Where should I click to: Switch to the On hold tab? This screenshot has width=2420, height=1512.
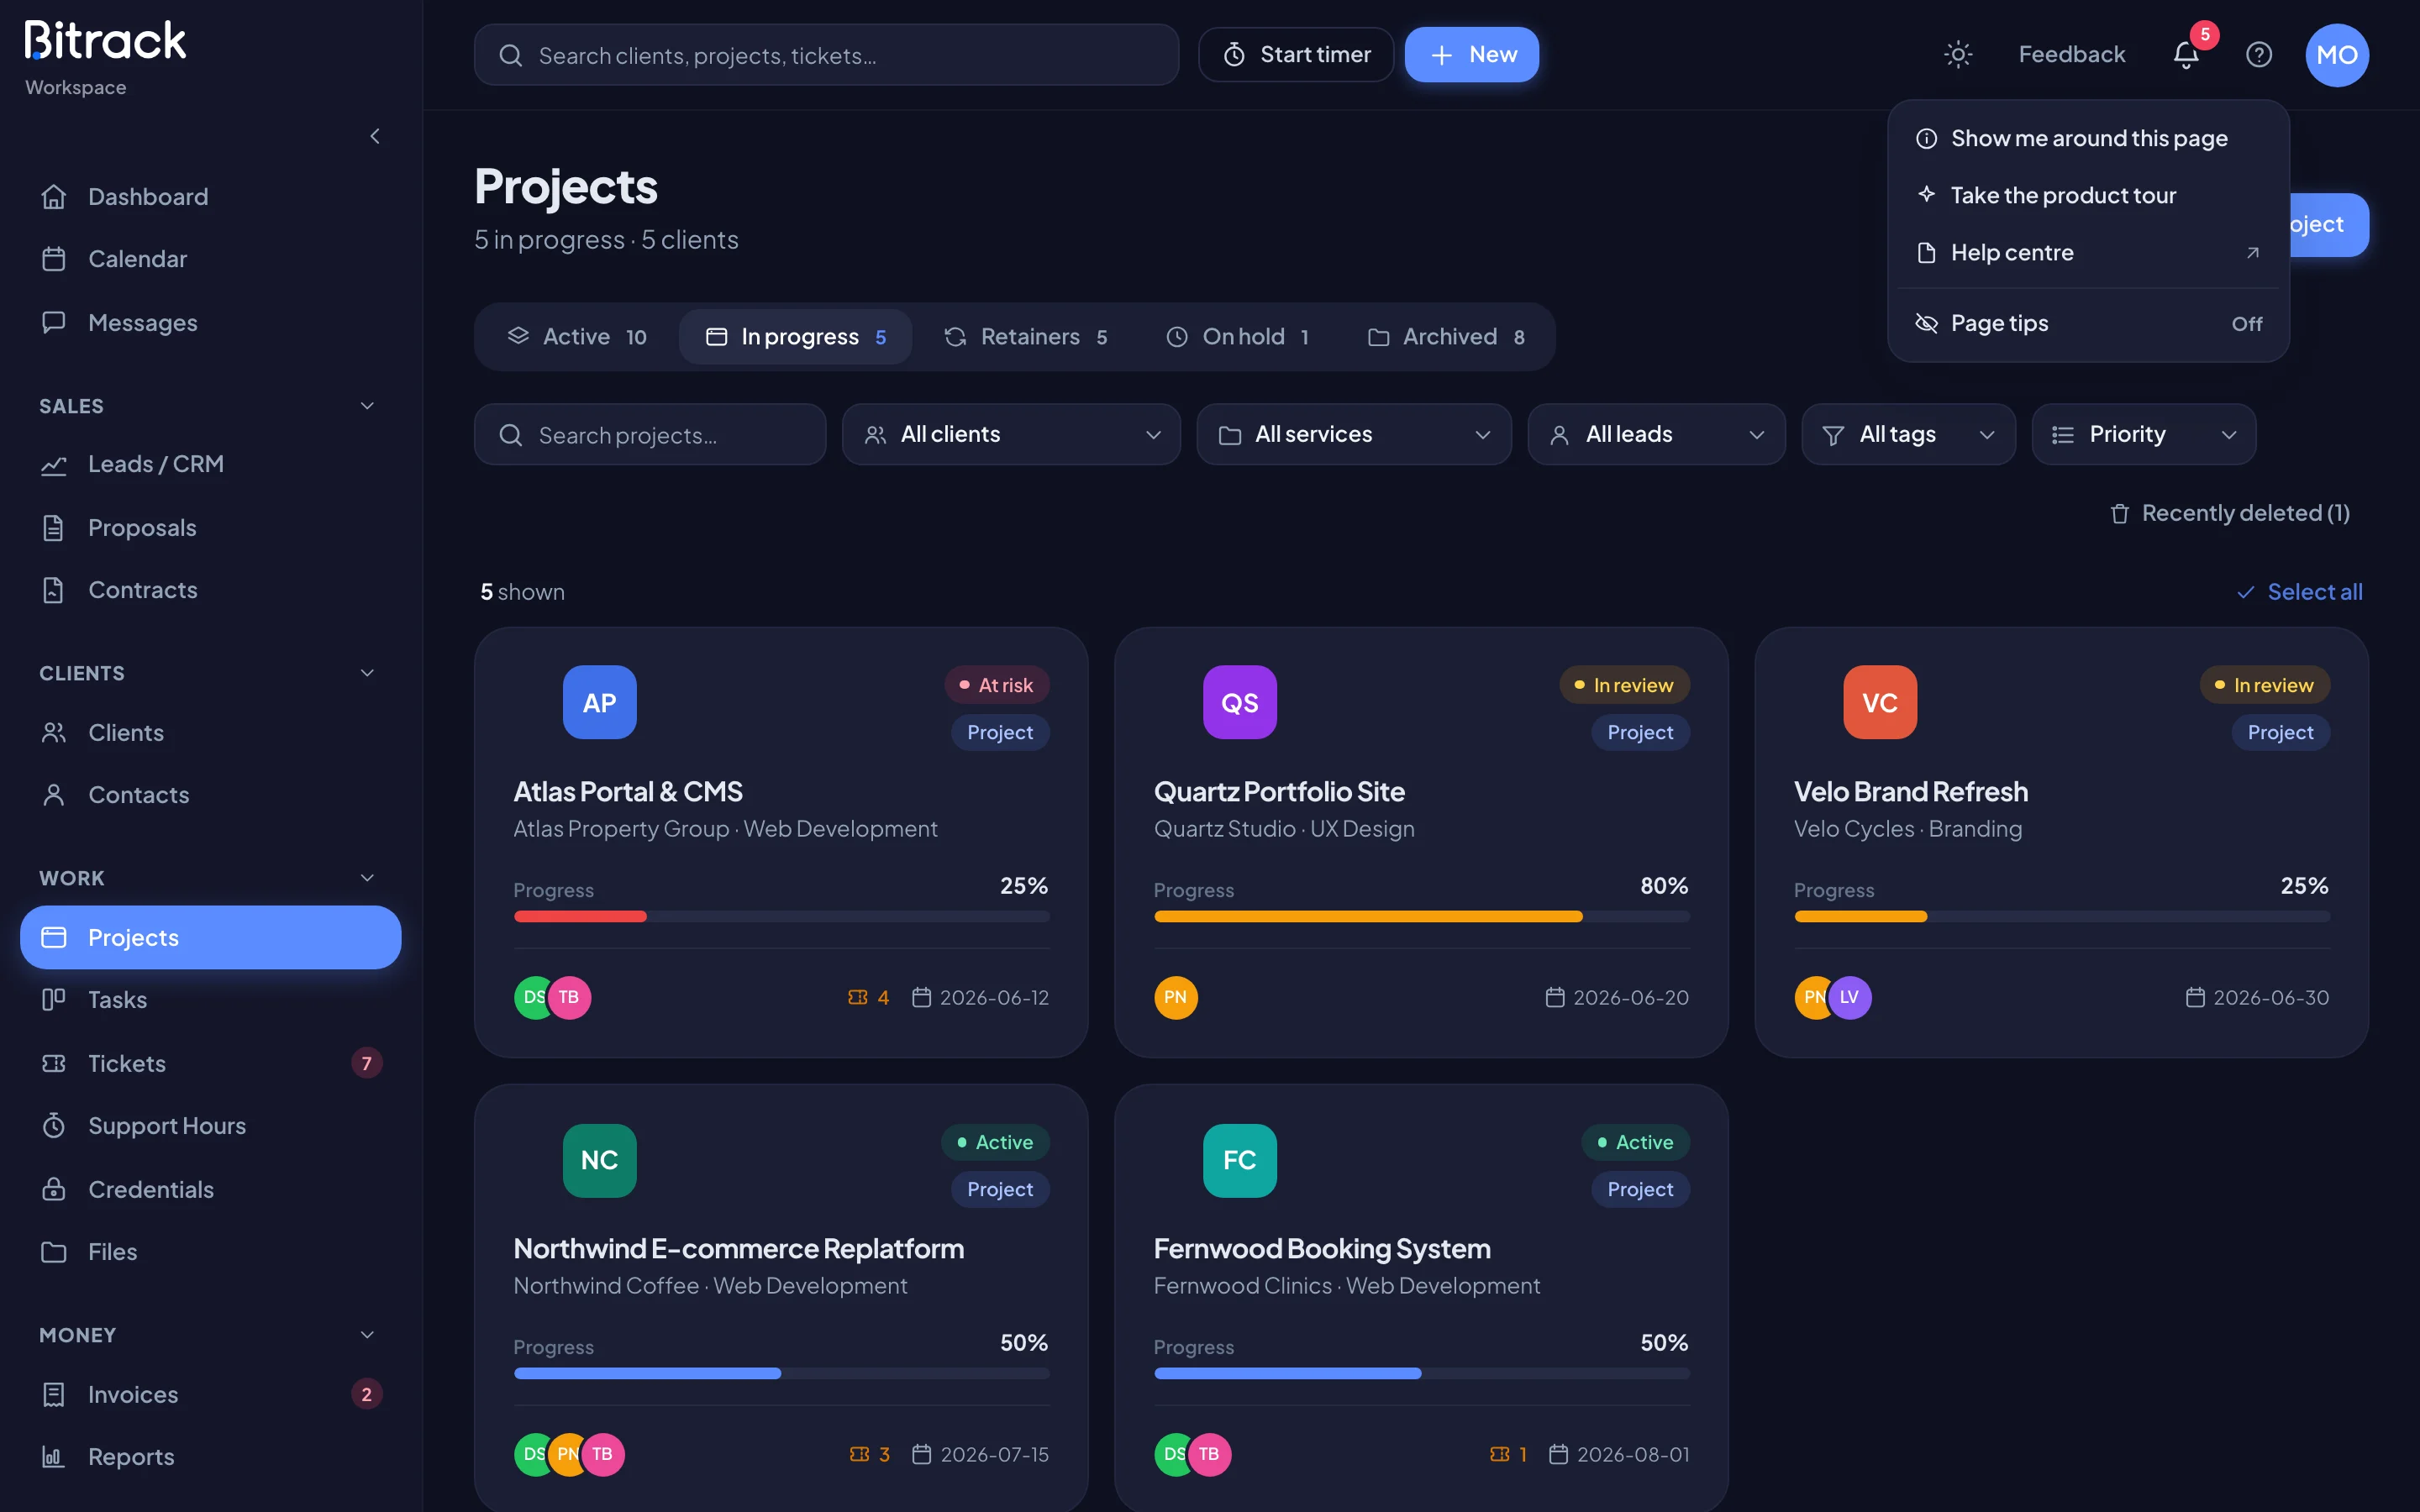(x=1238, y=337)
